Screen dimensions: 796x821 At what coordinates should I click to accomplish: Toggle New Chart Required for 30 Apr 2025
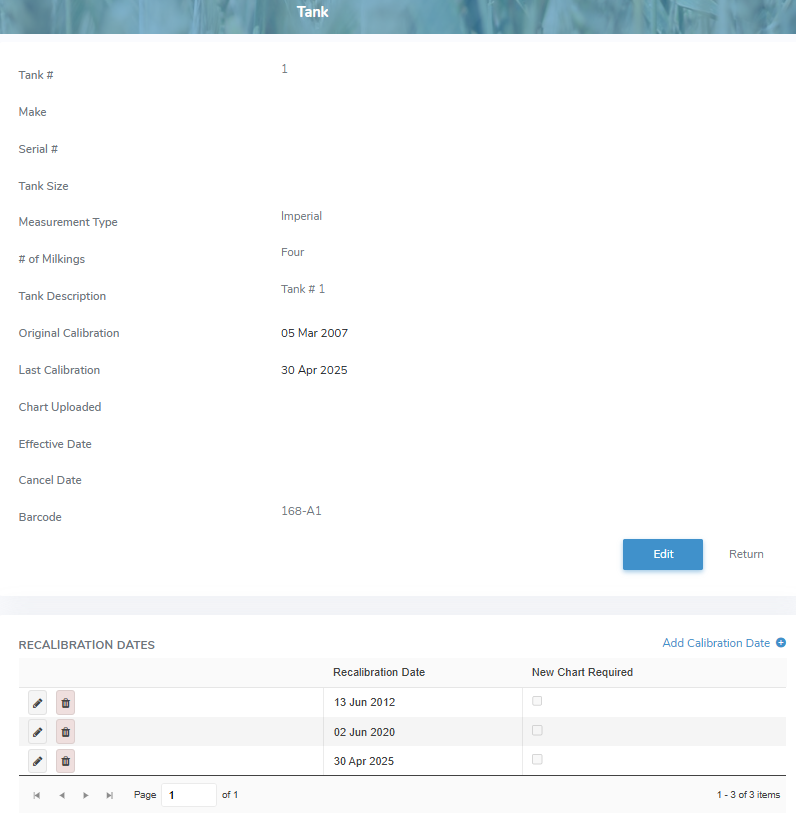537,759
